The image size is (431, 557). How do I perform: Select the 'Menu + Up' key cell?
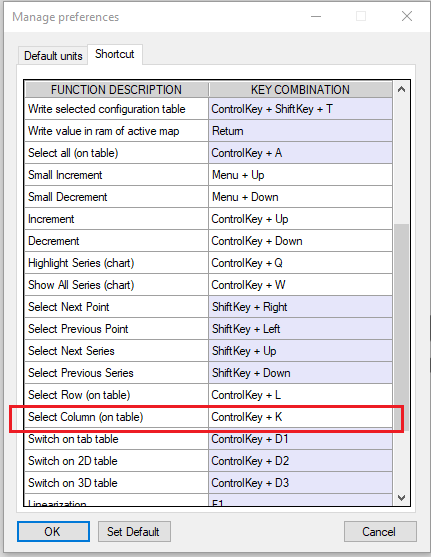[301, 175]
